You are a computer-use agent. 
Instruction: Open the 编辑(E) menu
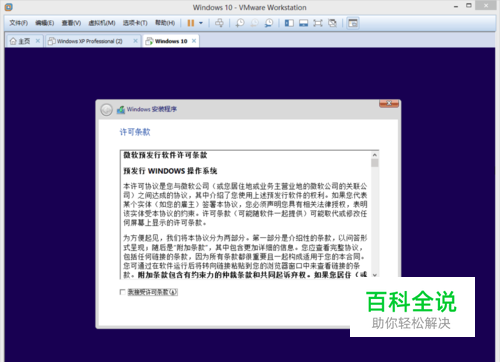[45, 23]
